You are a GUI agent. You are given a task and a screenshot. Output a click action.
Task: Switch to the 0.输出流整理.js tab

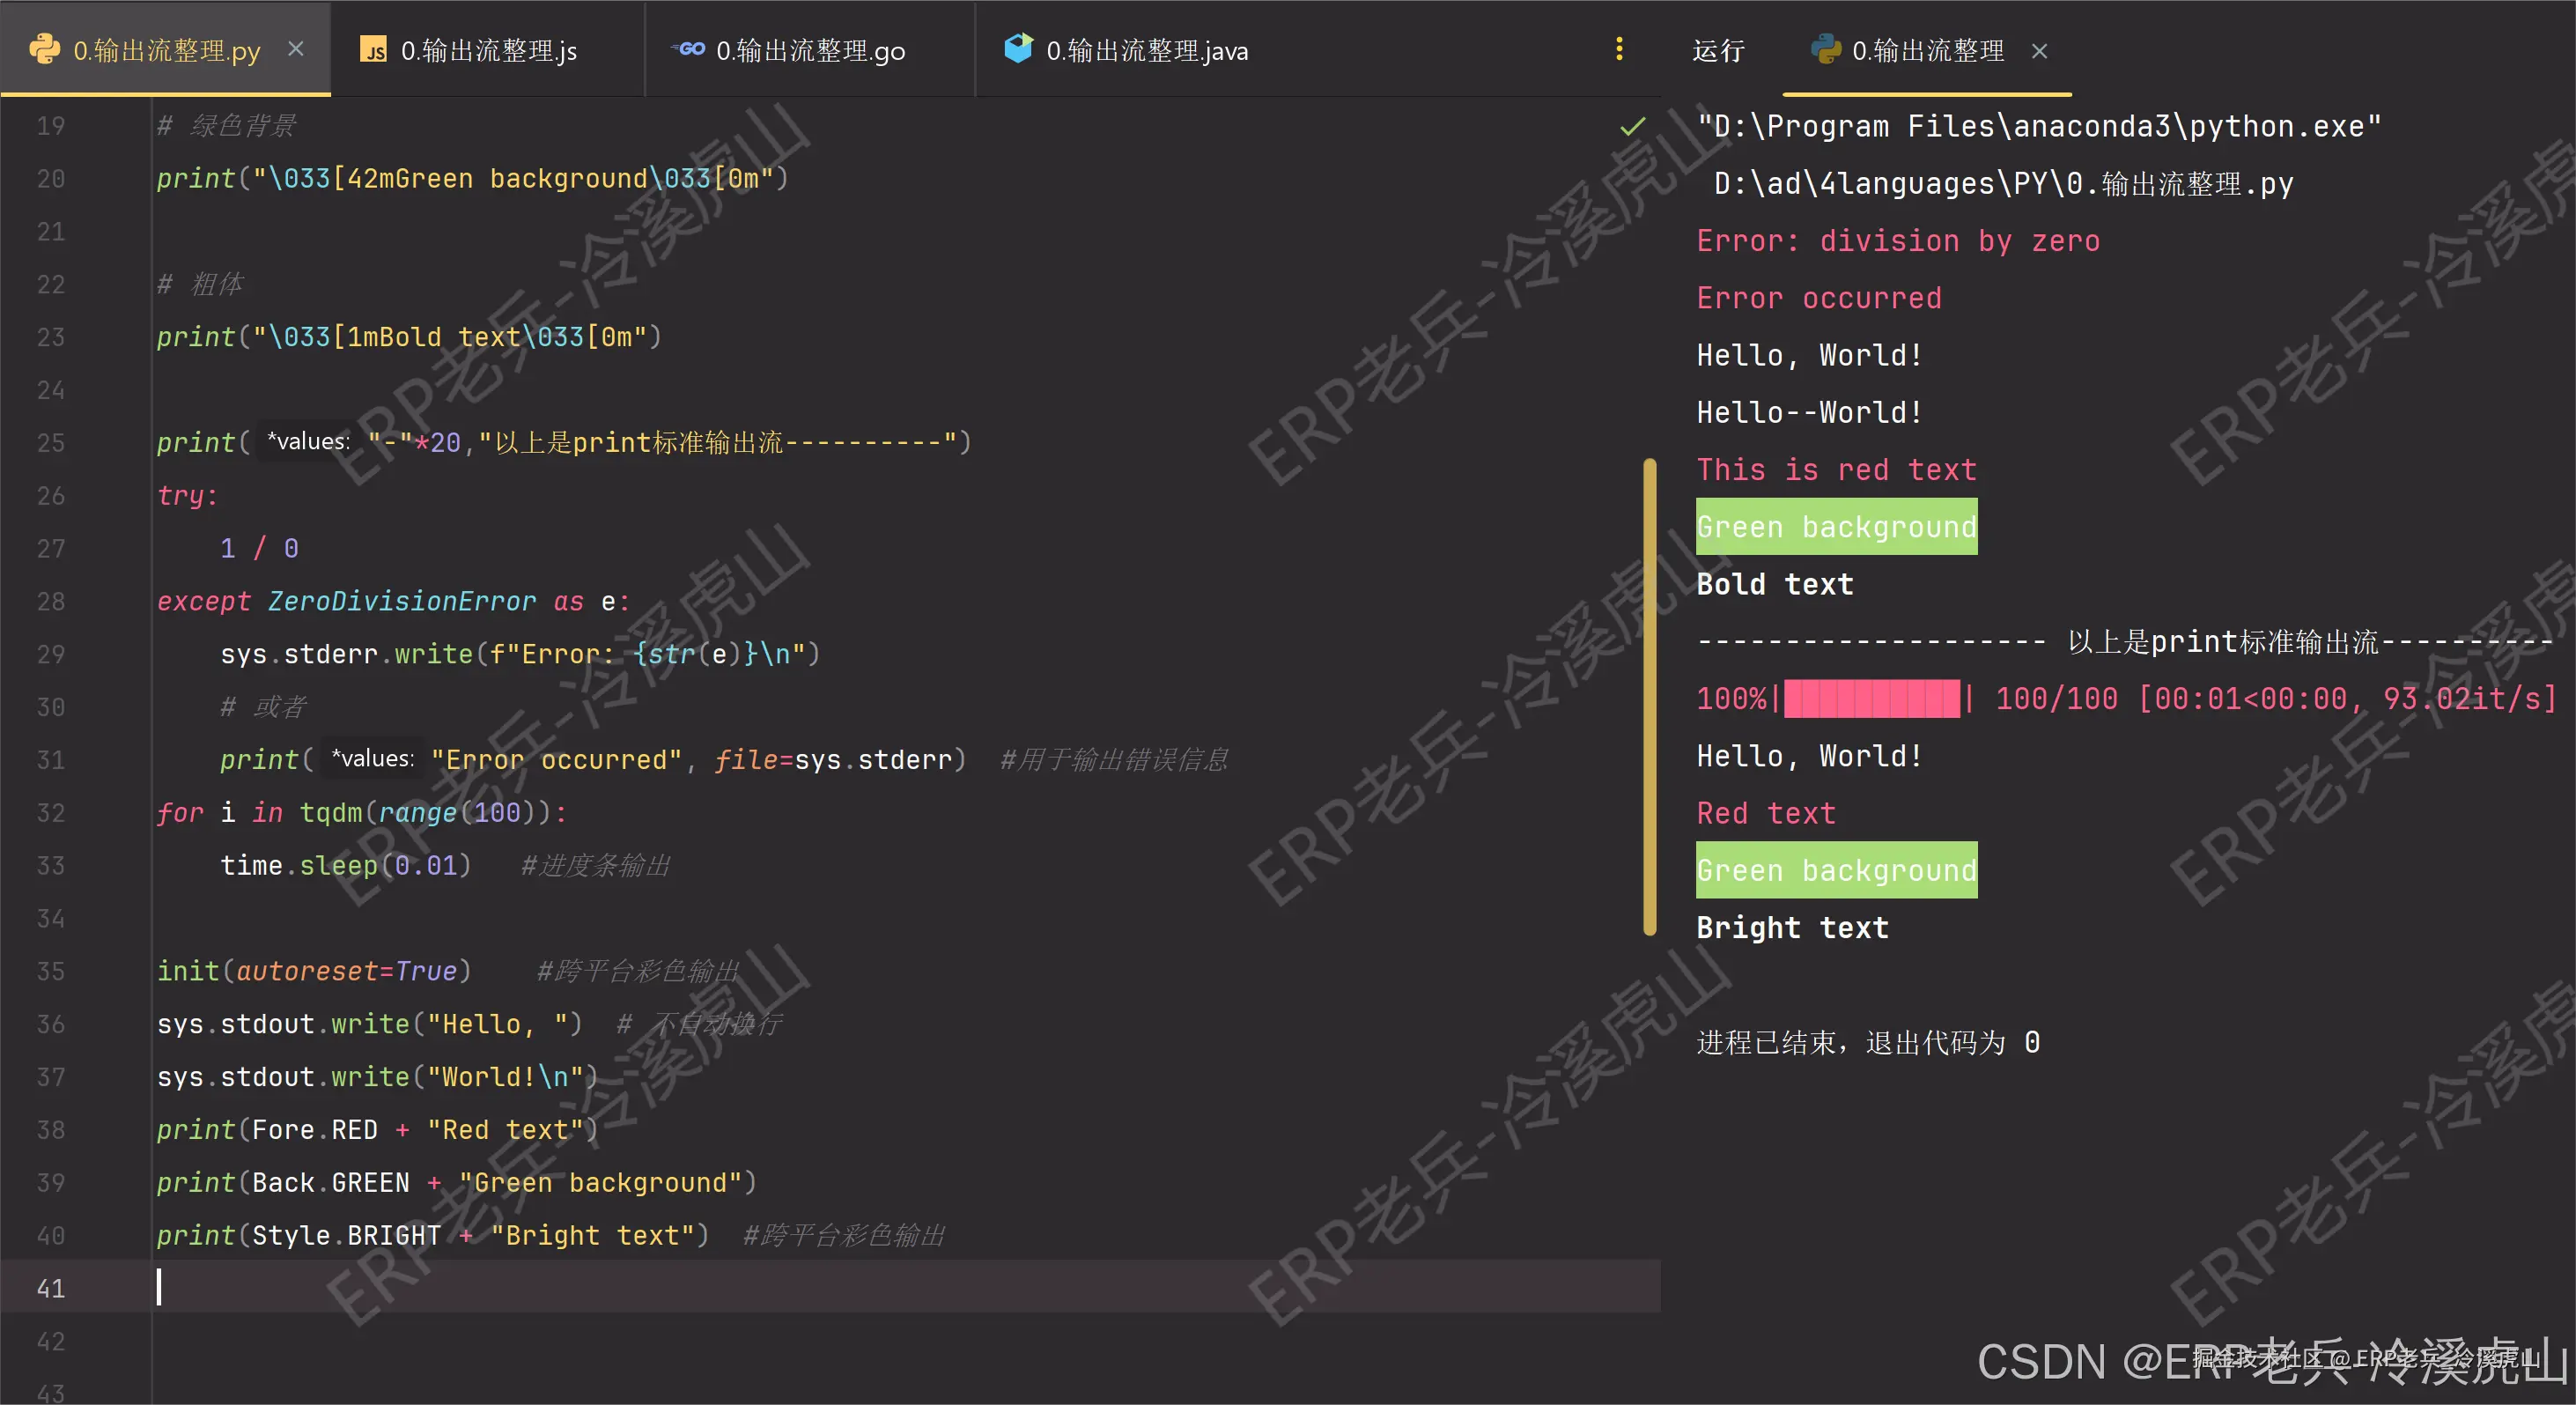488,51
